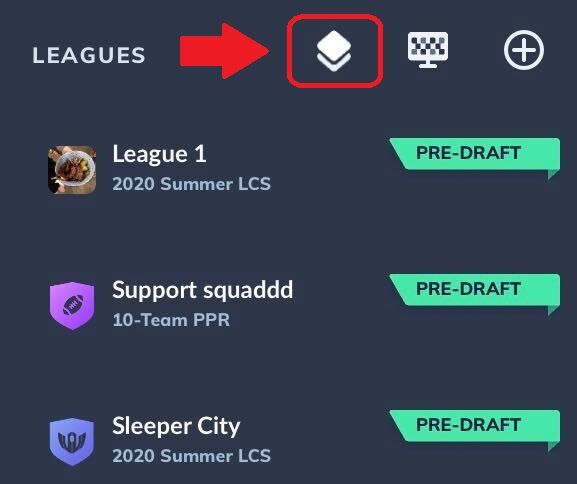
Task: Open the League 1 food photo avatar
Action: click(x=72, y=170)
